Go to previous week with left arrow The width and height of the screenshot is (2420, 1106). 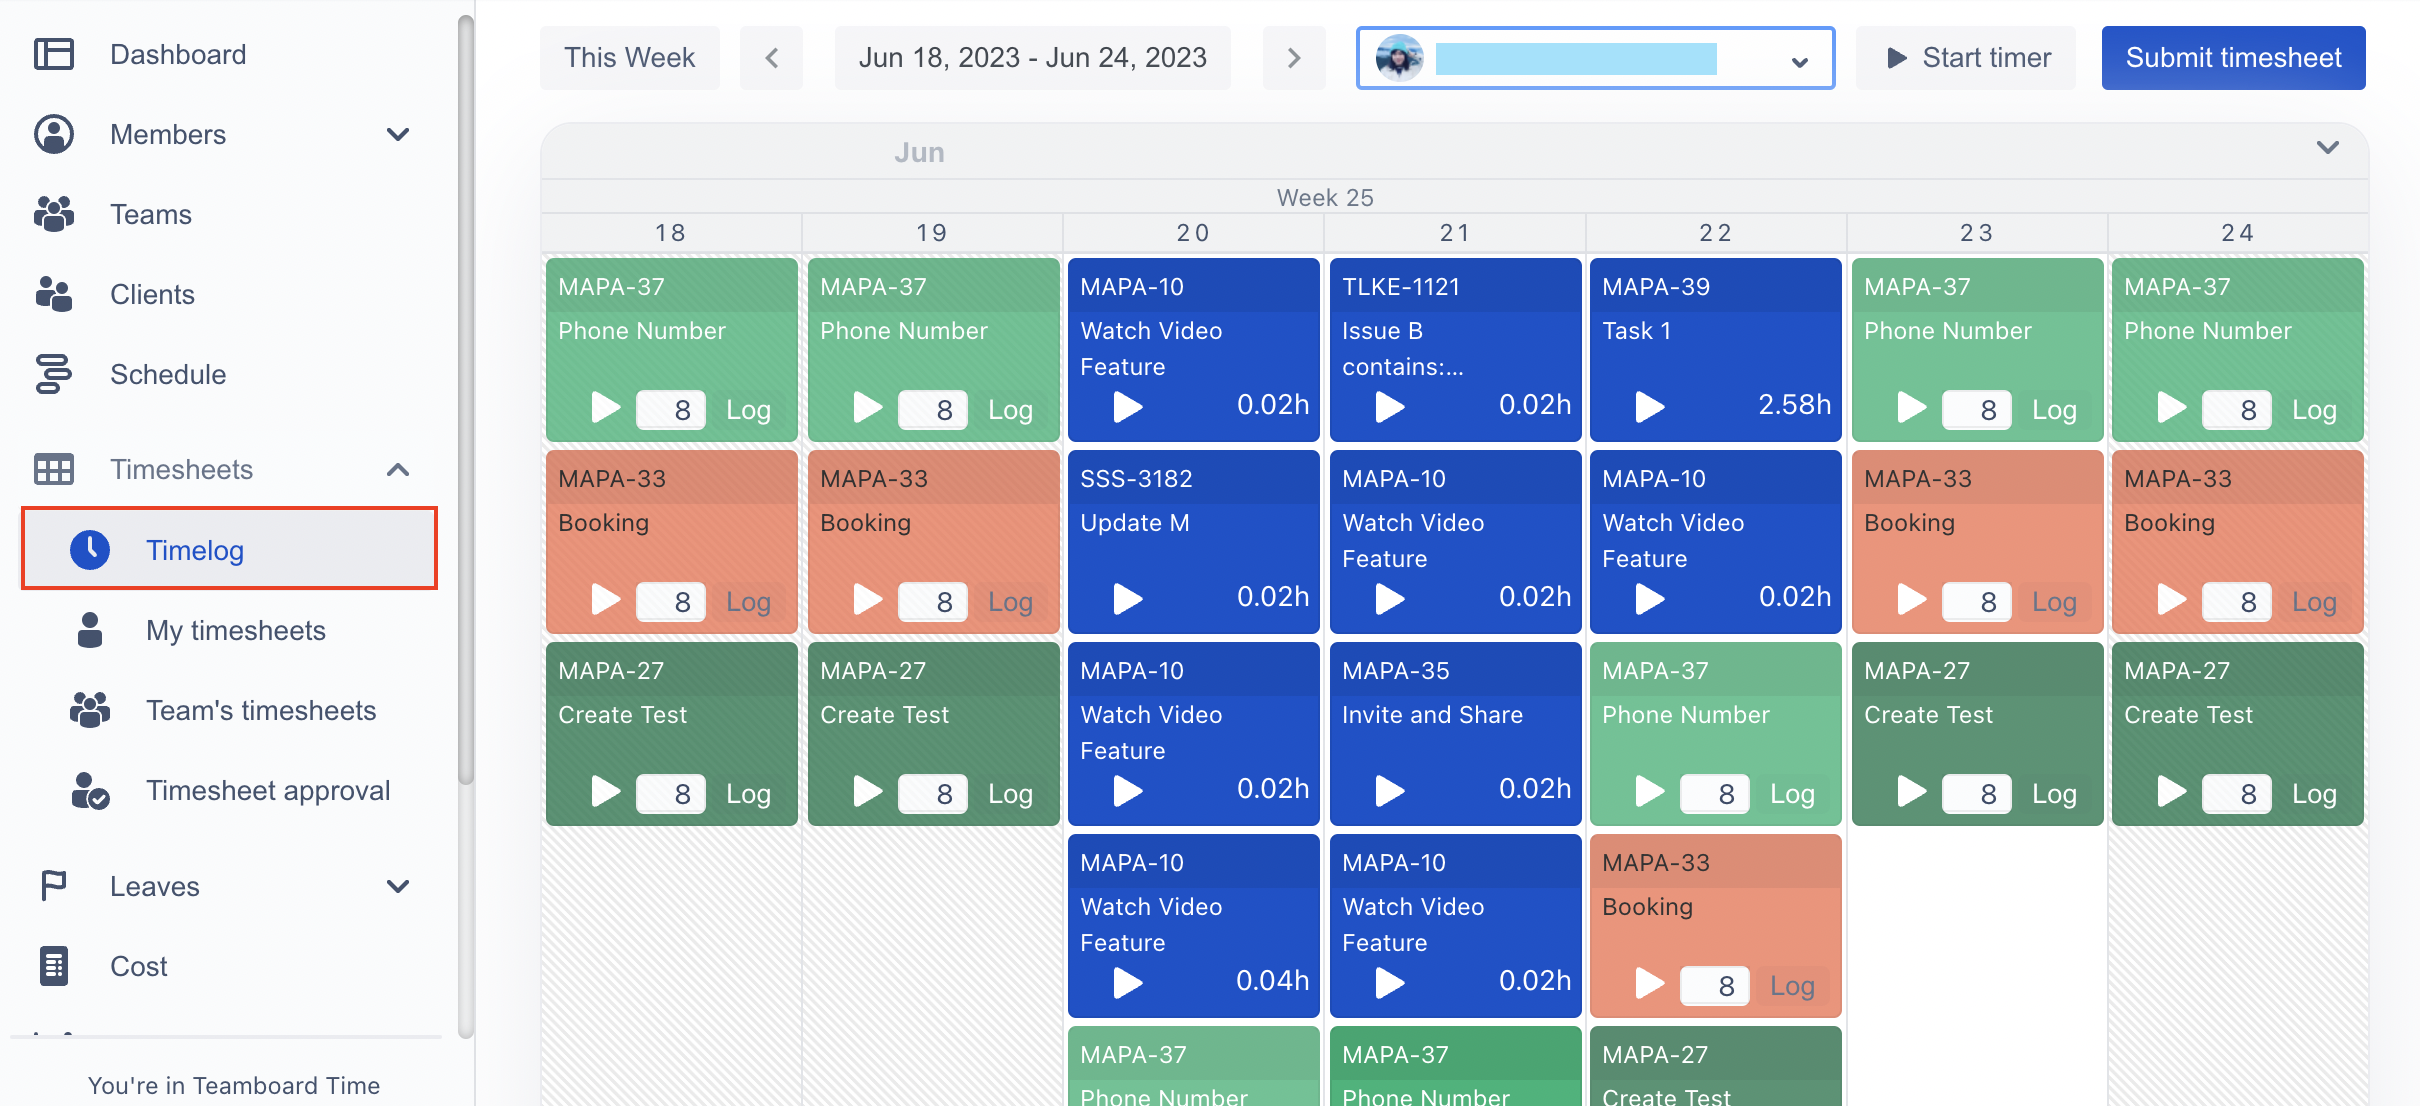tap(771, 58)
